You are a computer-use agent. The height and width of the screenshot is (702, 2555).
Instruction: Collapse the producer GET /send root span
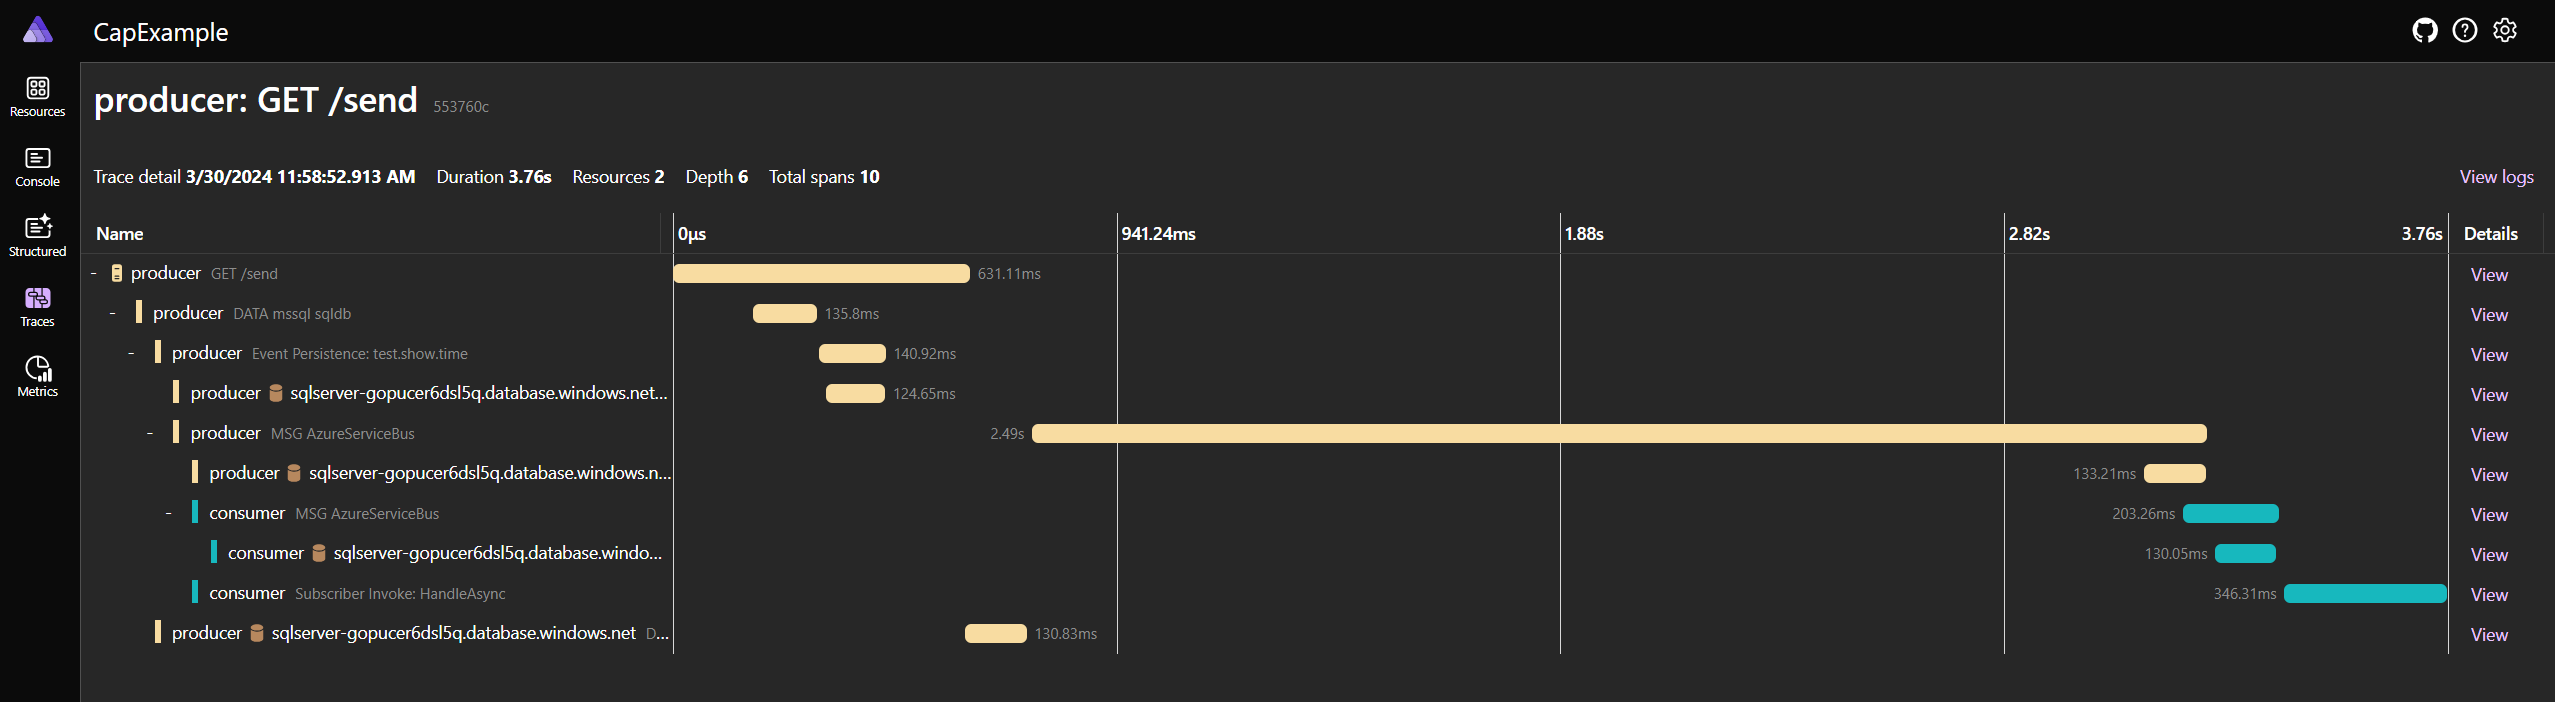(x=94, y=274)
